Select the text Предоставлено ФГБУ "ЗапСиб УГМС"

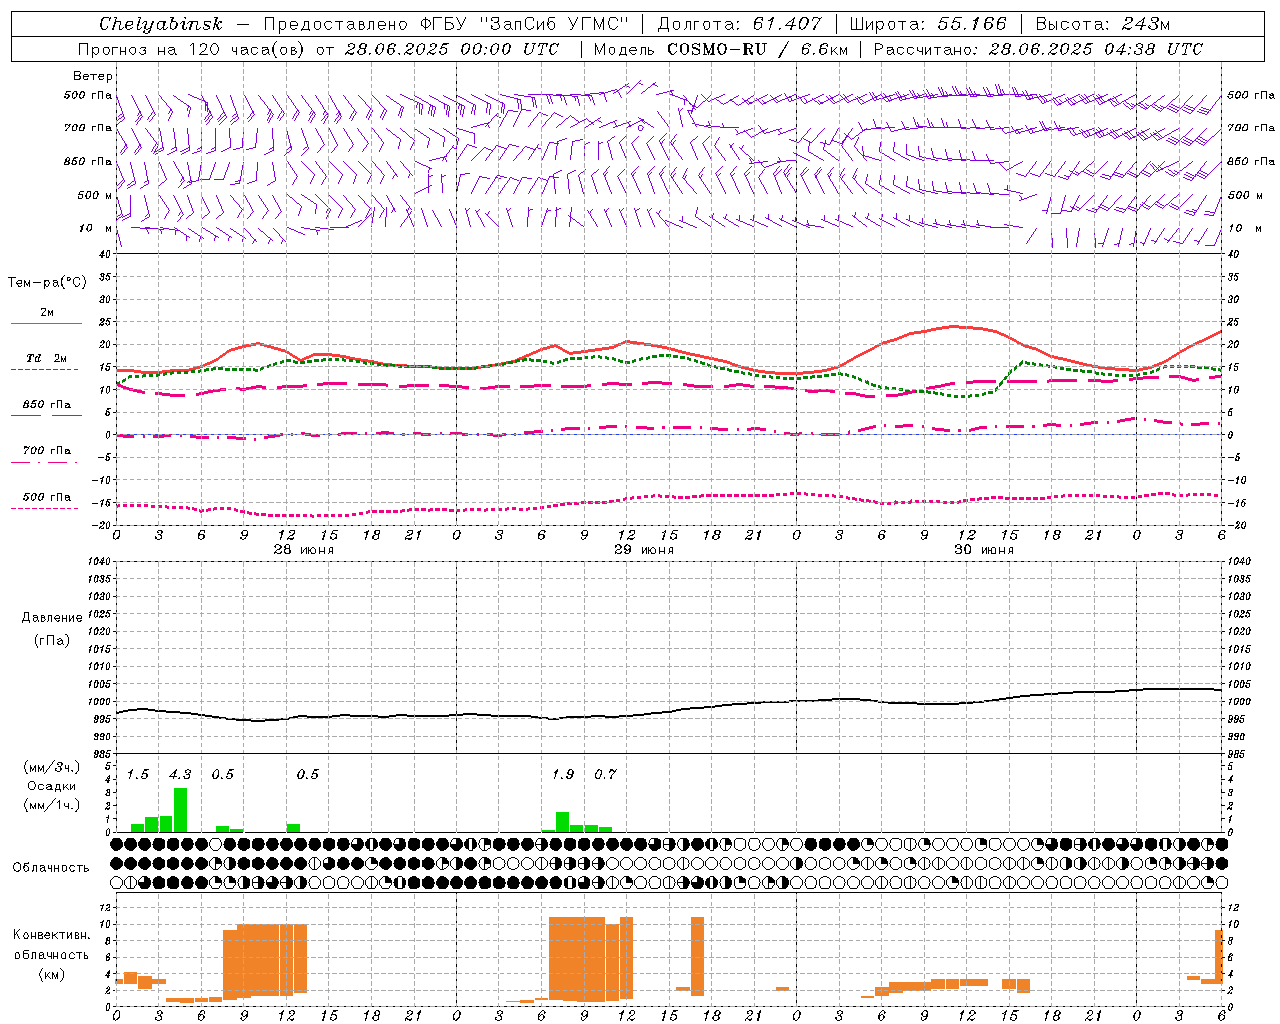coord(445,24)
